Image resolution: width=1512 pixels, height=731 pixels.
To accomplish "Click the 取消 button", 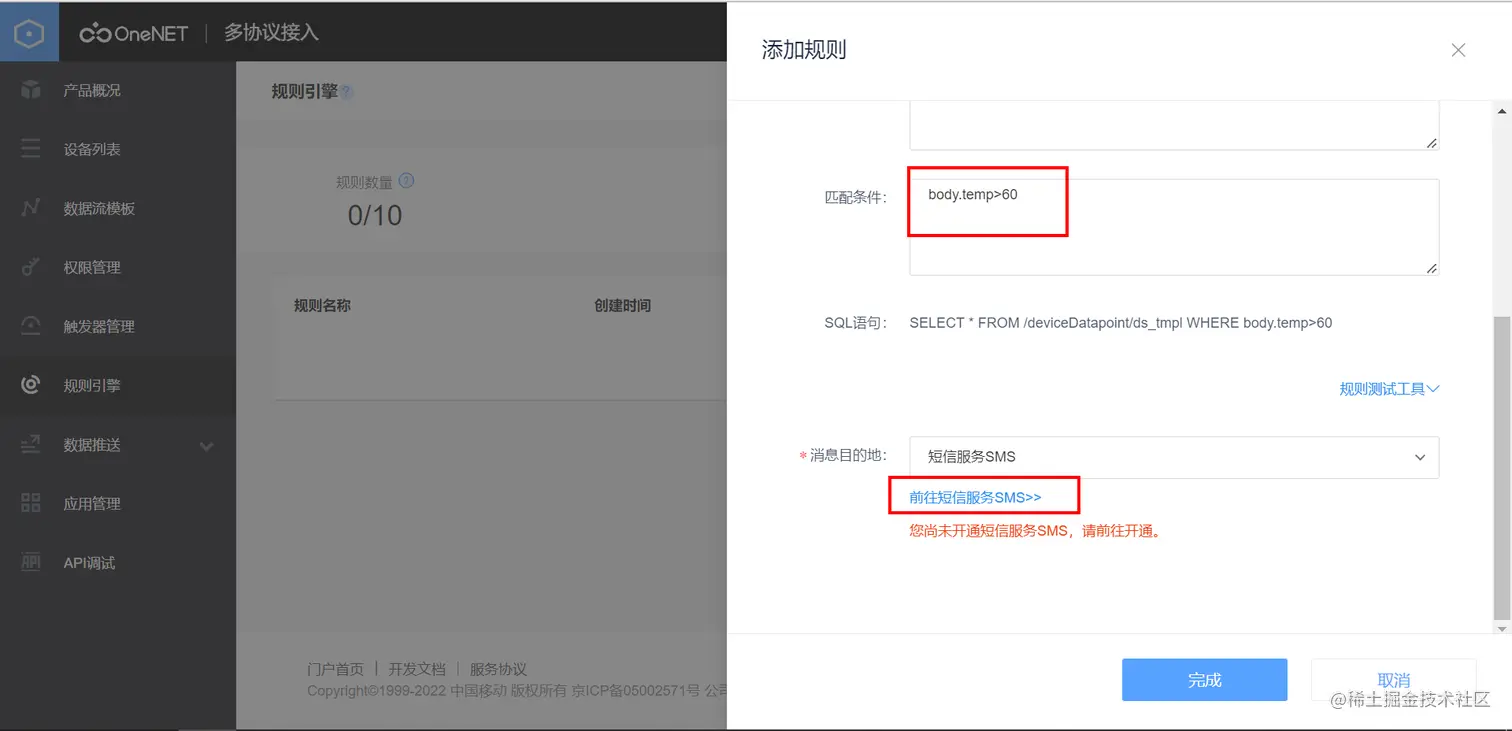I will point(1393,680).
